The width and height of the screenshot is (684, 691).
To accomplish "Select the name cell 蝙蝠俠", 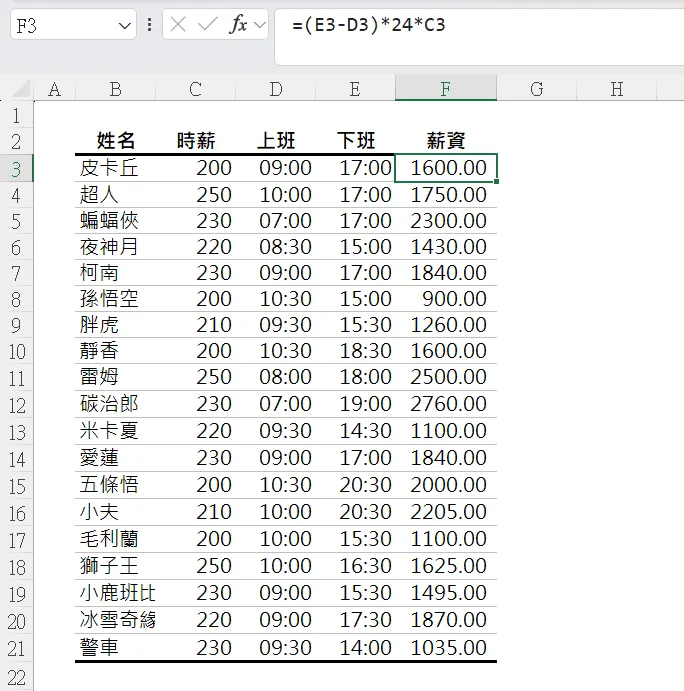I will tap(115, 221).
